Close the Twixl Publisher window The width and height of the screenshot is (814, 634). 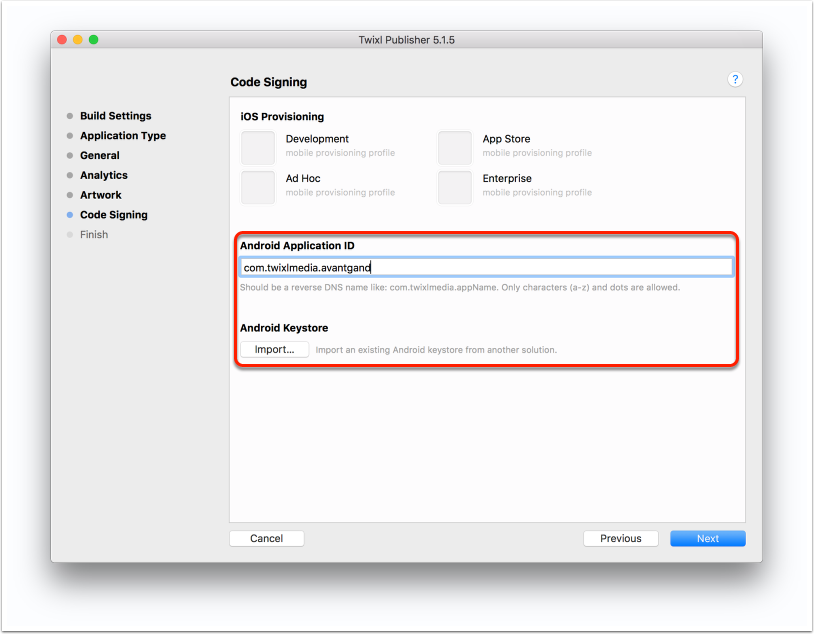click(62, 39)
